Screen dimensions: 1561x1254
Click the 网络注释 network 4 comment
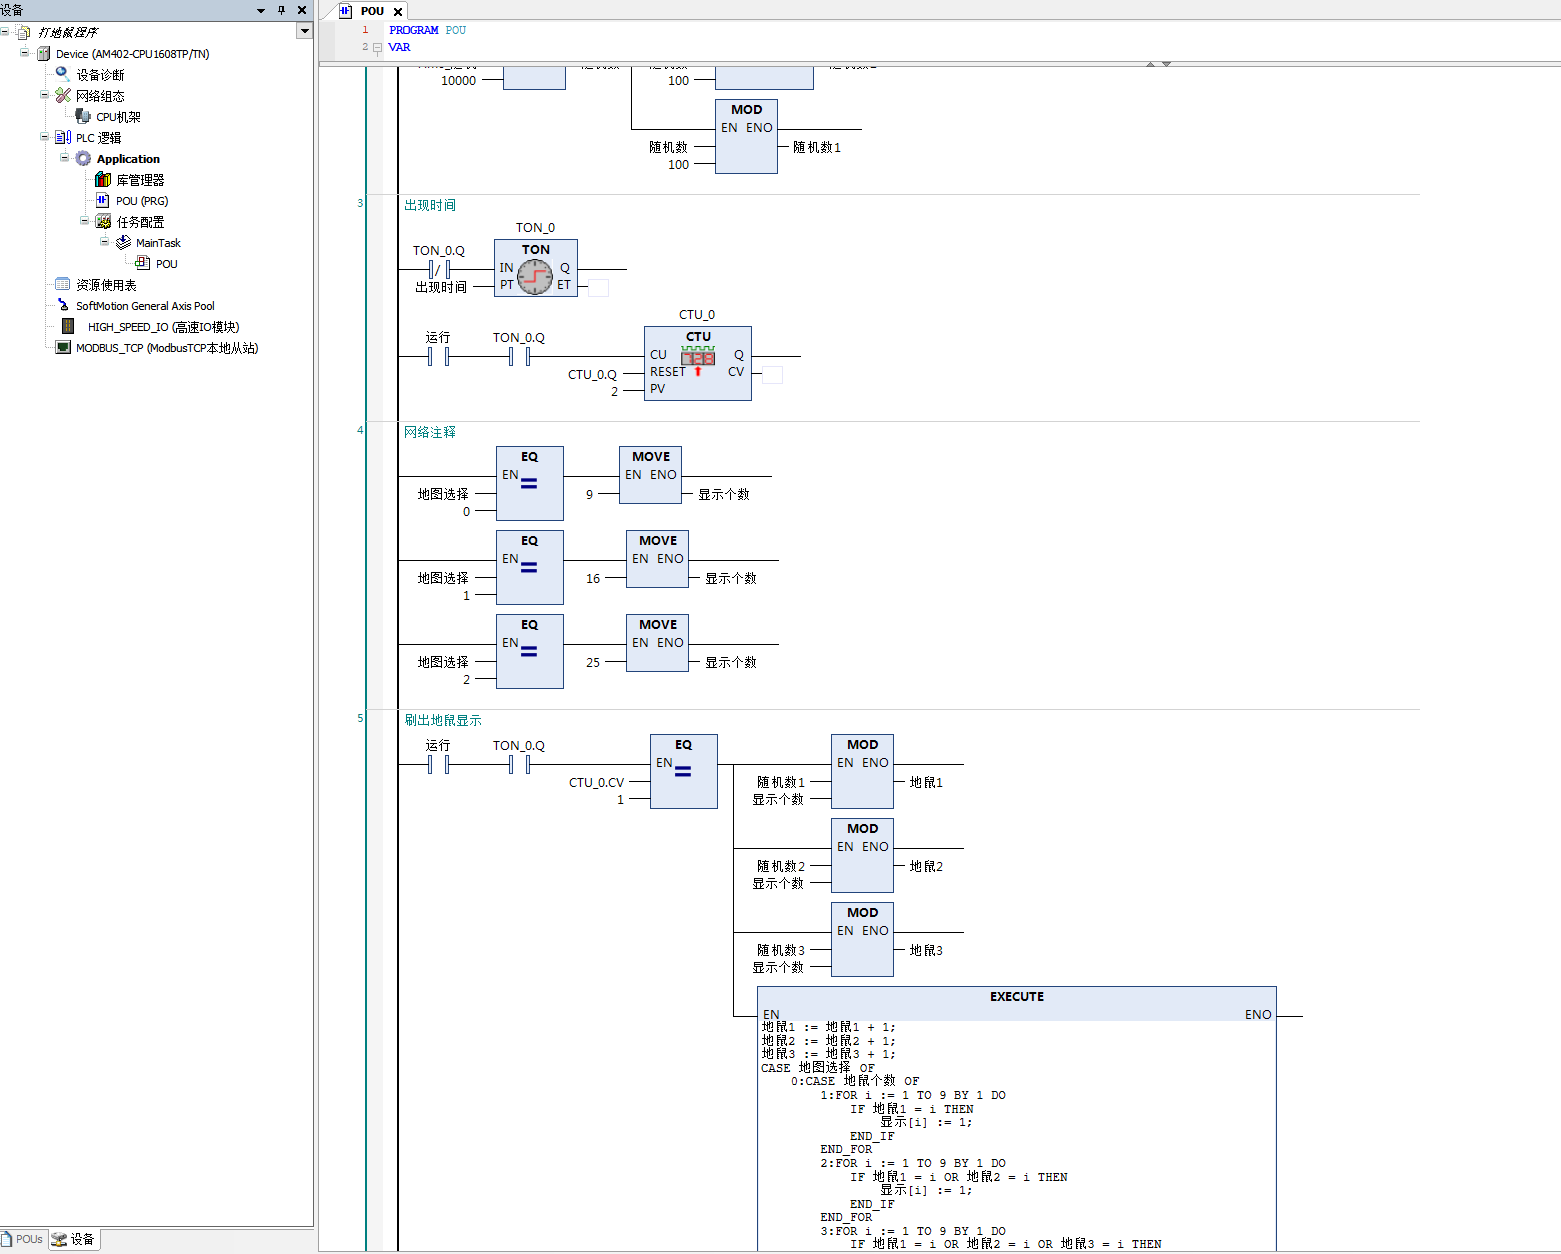pyautogui.click(x=430, y=432)
